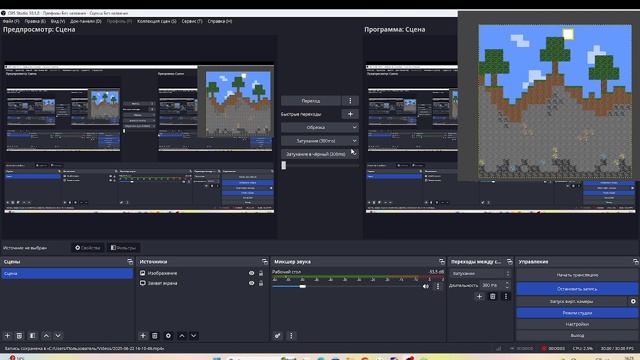
Task: Remove selected source with trash icon
Action: click(155, 336)
